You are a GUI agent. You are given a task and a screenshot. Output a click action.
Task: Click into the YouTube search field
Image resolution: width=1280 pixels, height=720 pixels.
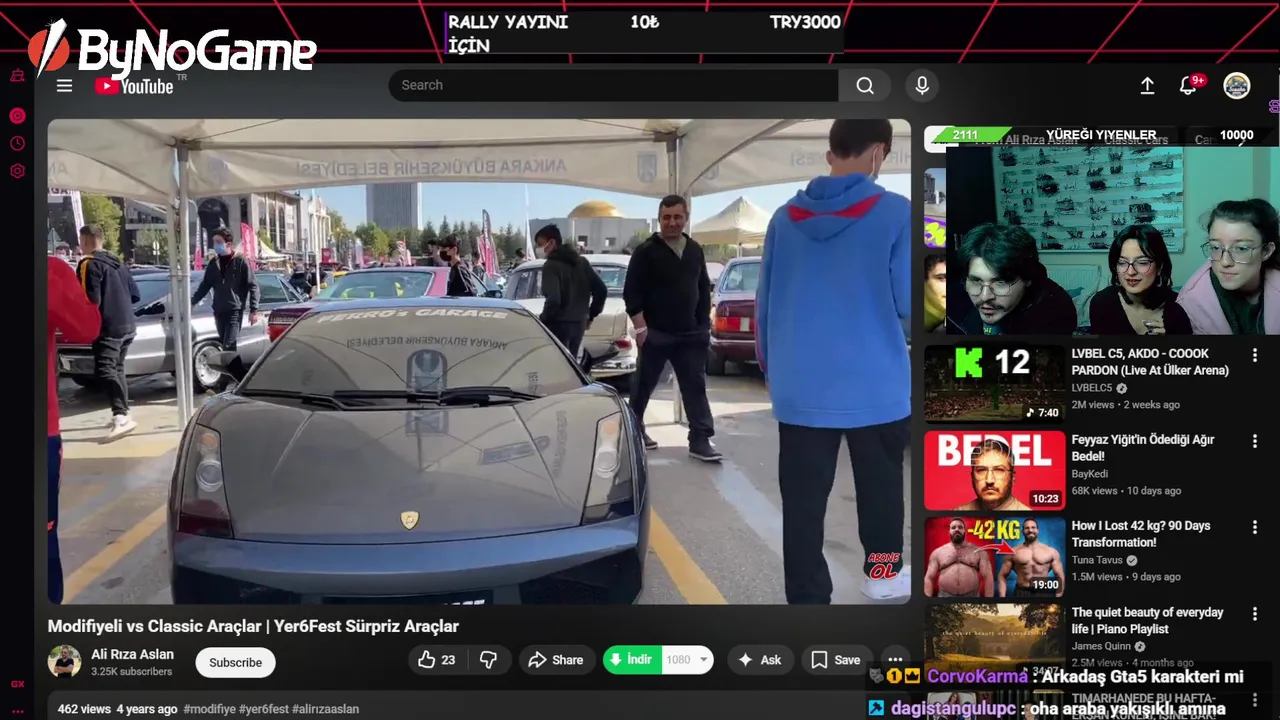[x=613, y=86]
